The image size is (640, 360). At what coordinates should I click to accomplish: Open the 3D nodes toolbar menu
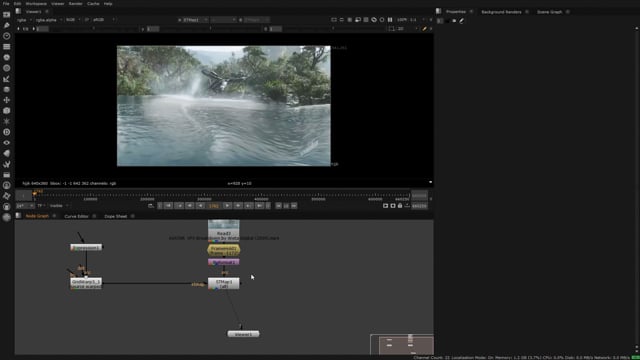[x=7, y=111]
